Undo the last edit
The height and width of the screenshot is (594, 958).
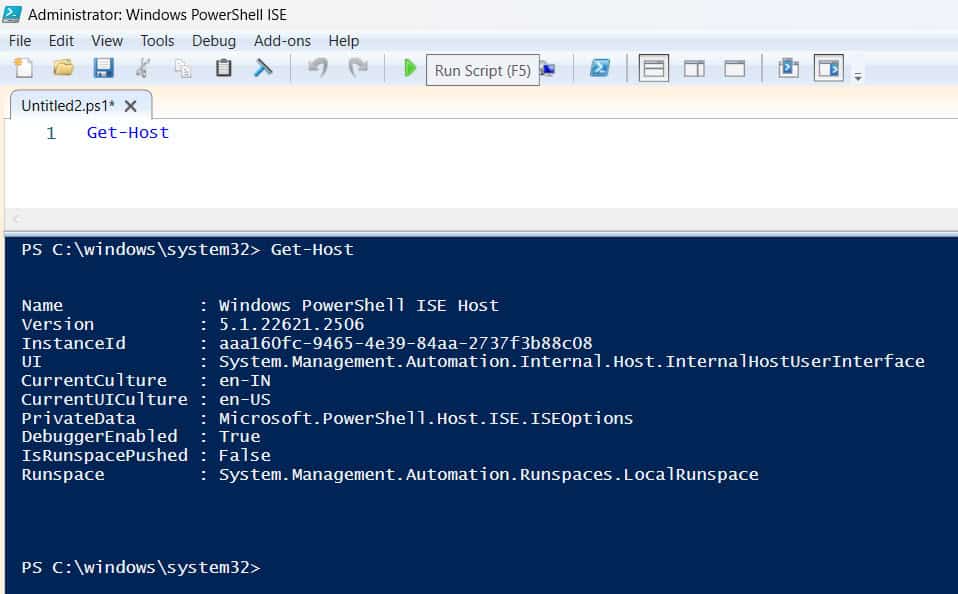coord(318,67)
